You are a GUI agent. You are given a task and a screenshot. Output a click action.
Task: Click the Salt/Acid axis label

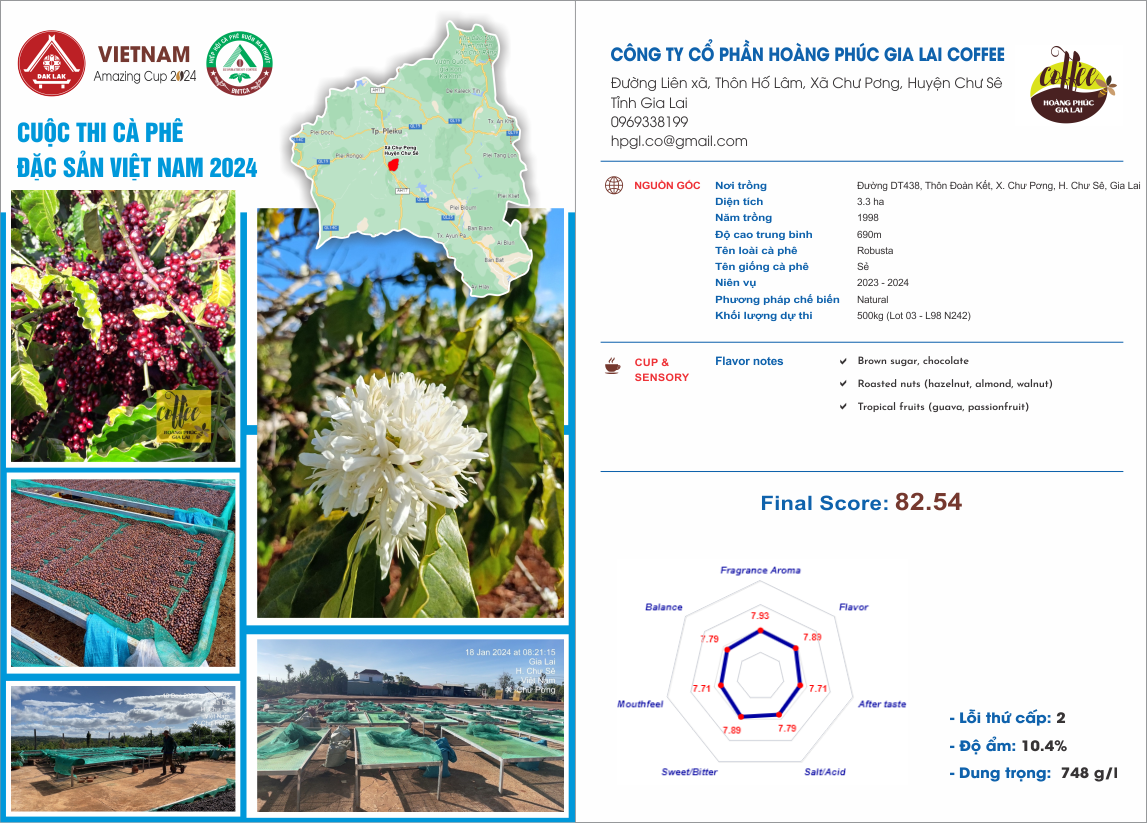825,772
